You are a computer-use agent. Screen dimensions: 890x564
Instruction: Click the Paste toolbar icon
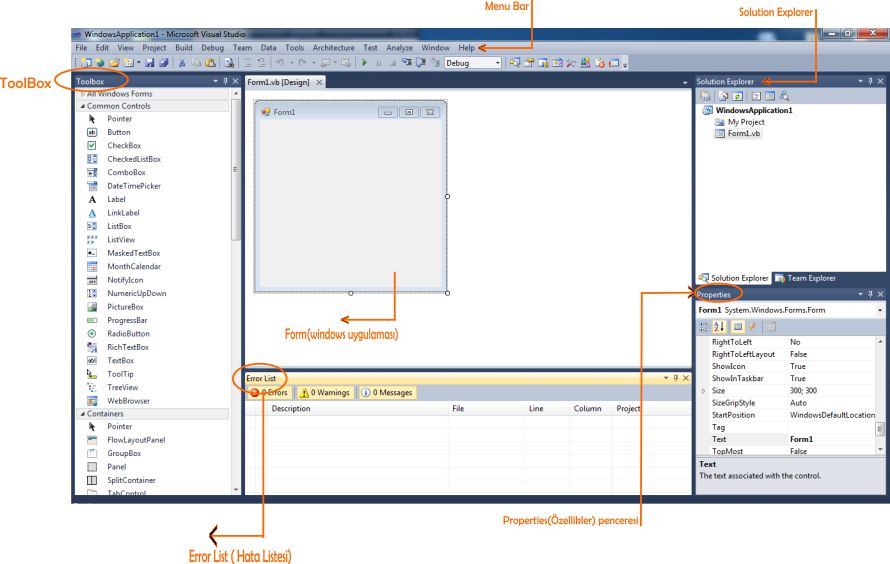click(210, 62)
